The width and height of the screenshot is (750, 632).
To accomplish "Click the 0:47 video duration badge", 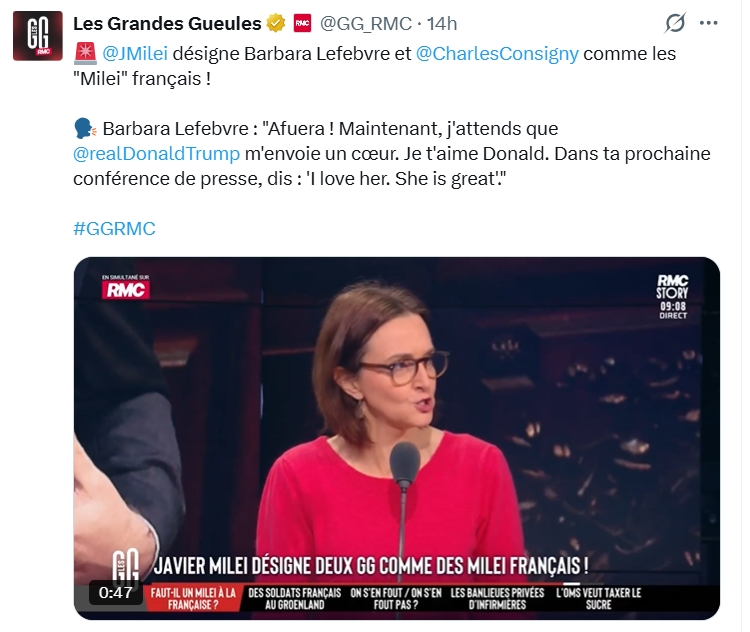I will 115,593.
